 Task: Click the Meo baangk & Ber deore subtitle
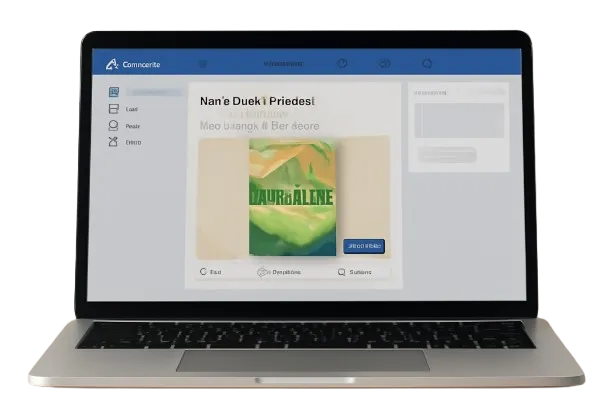click(260, 126)
